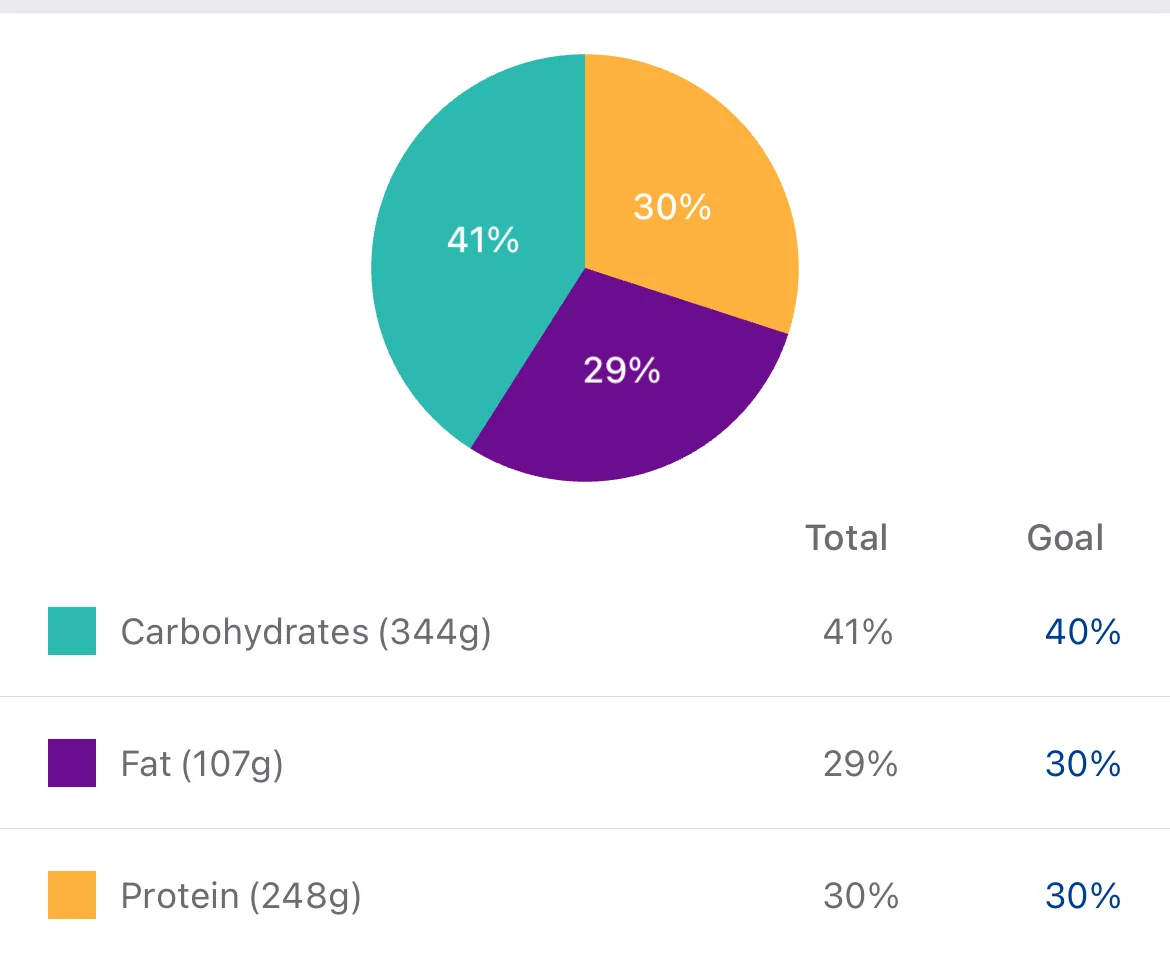This screenshot has width=1170, height=973.
Task: Click the 41% label inside pie chart
Action: click(483, 240)
